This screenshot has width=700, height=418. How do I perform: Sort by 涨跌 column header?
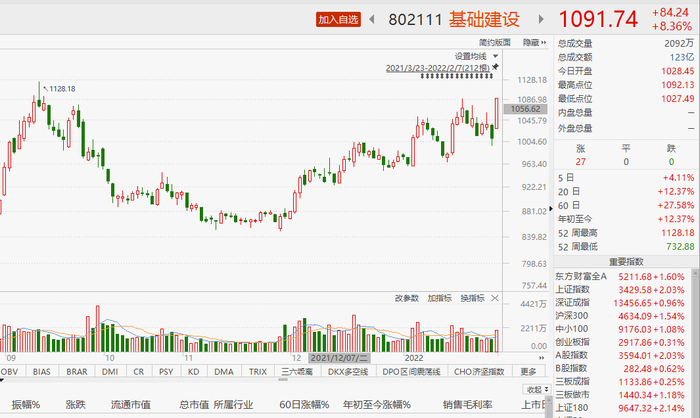(75, 405)
